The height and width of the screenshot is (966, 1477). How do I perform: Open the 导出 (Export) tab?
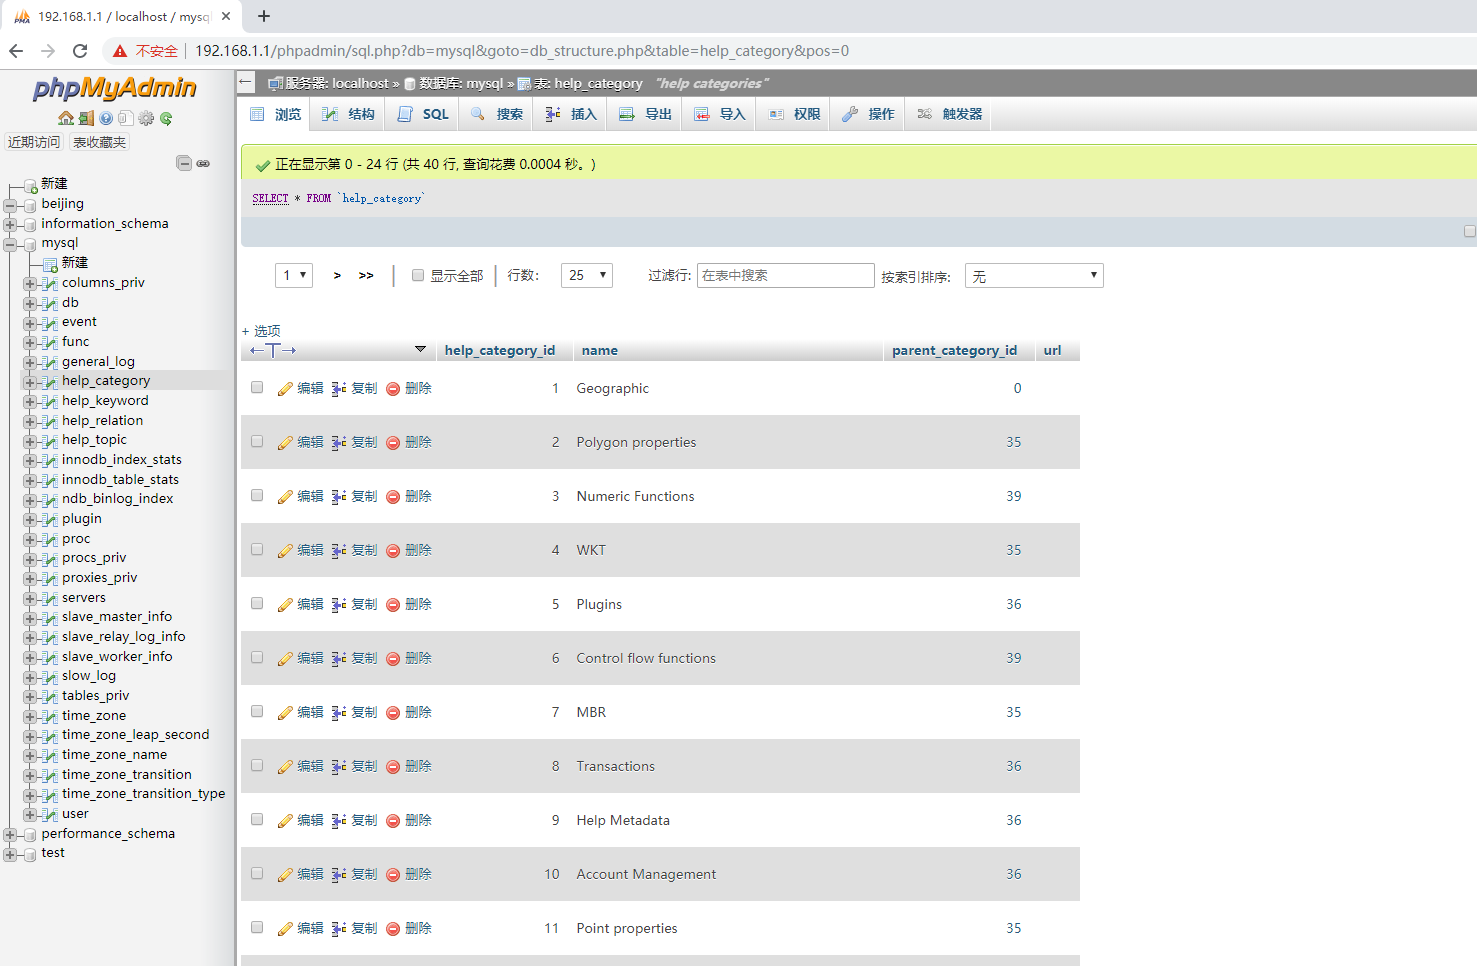pyautogui.click(x=646, y=114)
